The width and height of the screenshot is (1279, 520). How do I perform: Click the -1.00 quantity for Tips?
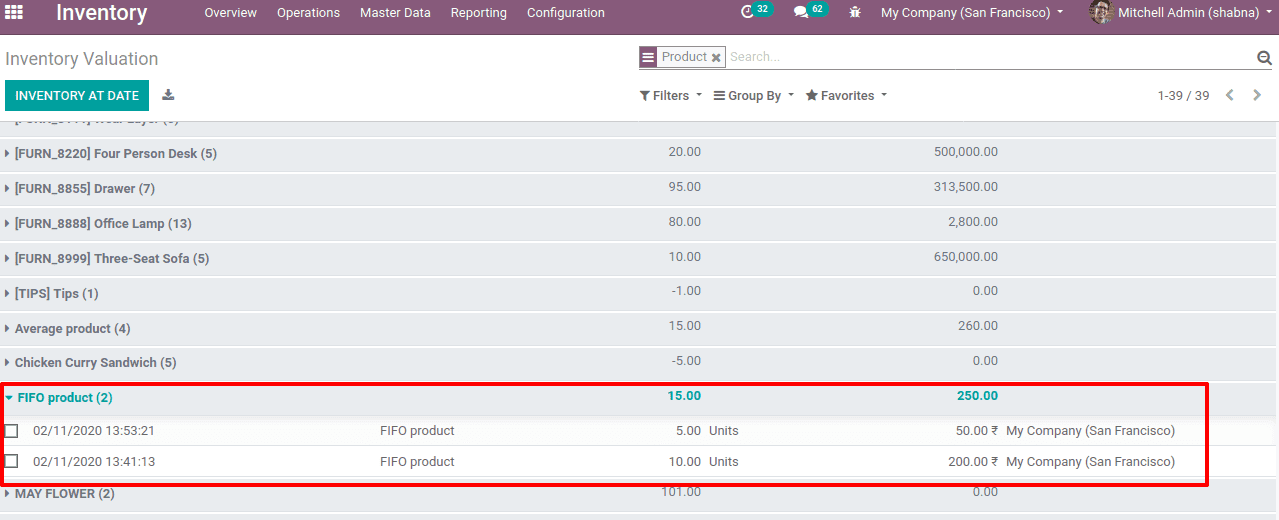coord(686,291)
